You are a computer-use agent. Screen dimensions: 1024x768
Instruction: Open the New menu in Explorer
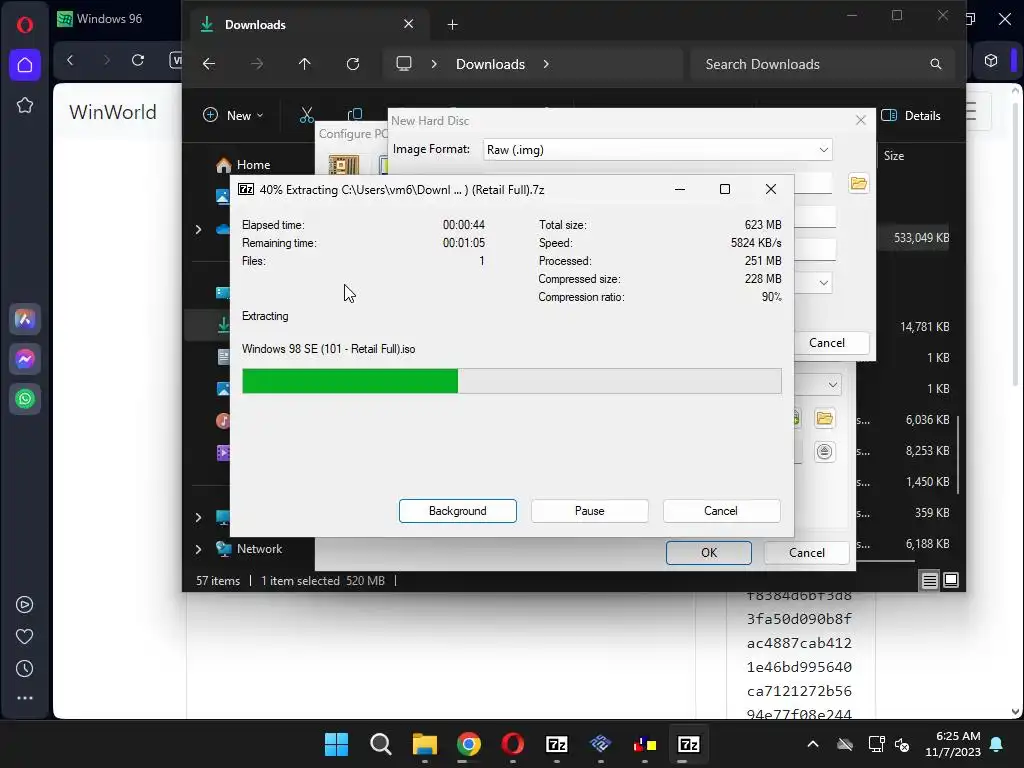[x=233, y=116]
